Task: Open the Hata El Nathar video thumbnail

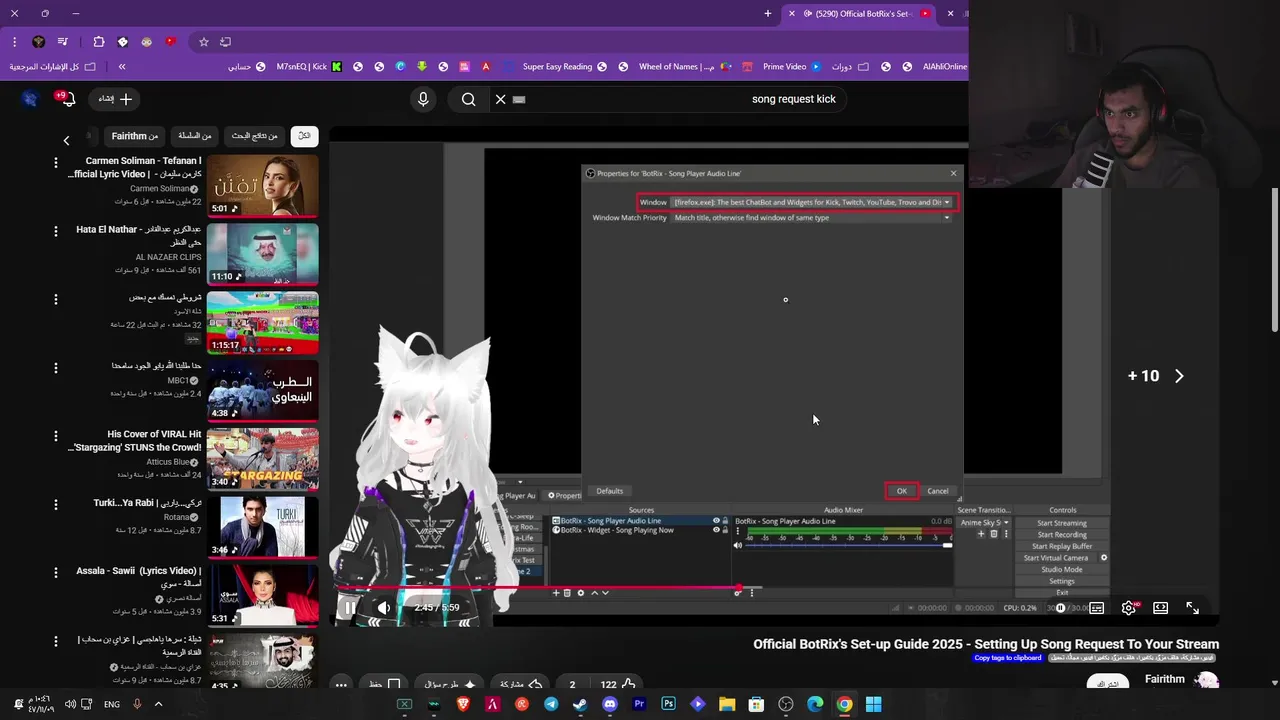Action: [x=263, y=254]
